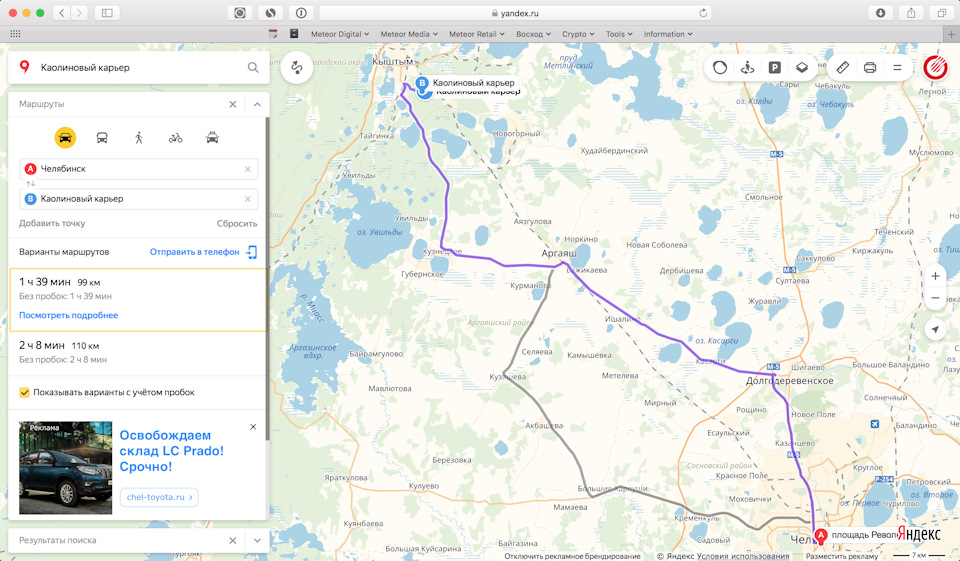Toggle Показывать варианты с учётом пробок checkbox
The width and height of the screenshot is (960, 561).
click(24, 393)
